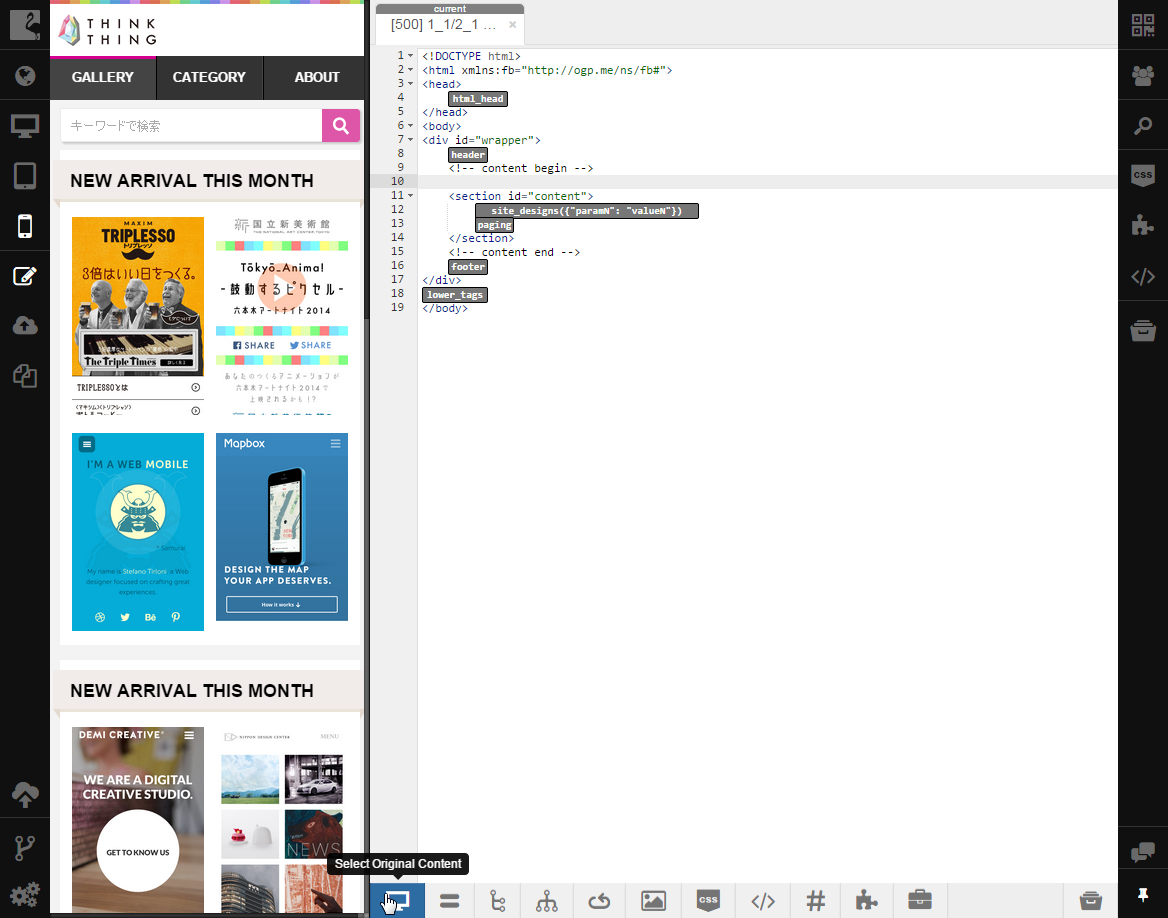
Task: Open the Mapbox thumbnail
Action: [x=282, y=527]
